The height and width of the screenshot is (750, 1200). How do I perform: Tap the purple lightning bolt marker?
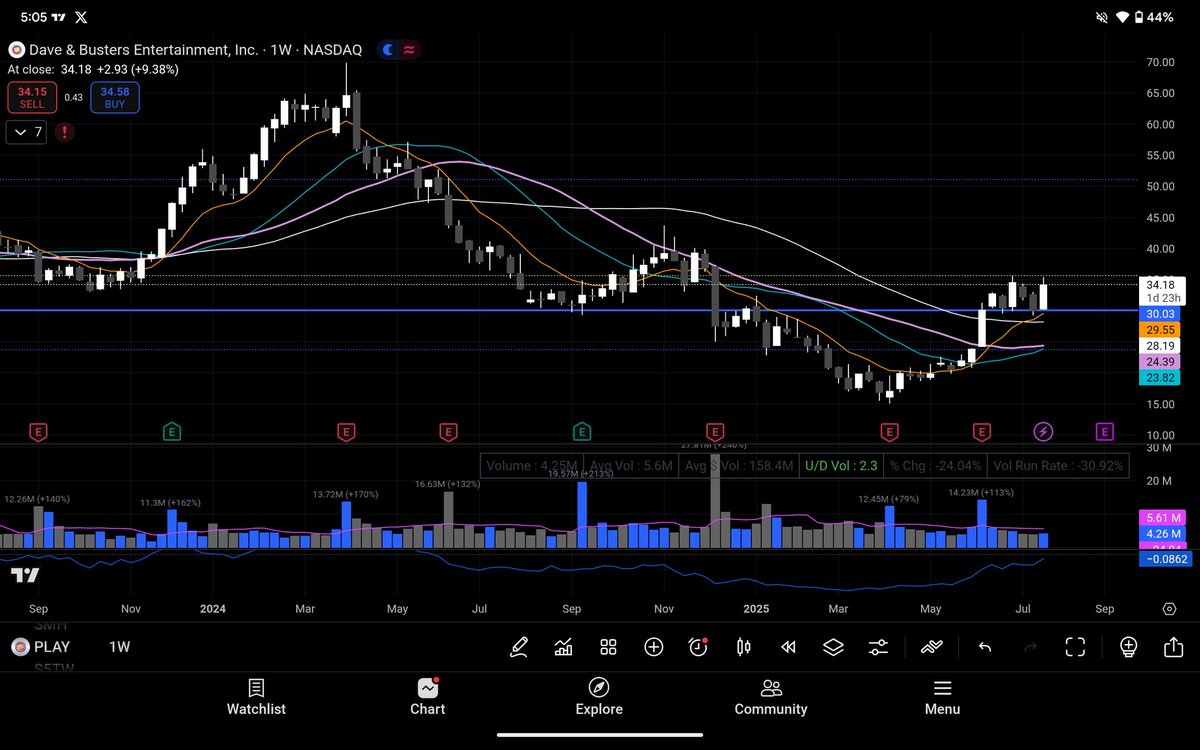click(1043, 432)
